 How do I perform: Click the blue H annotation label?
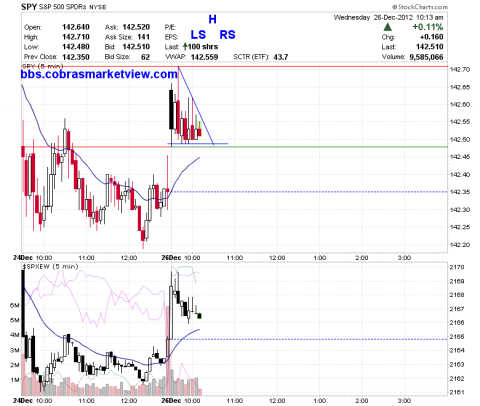coord(213,19)
